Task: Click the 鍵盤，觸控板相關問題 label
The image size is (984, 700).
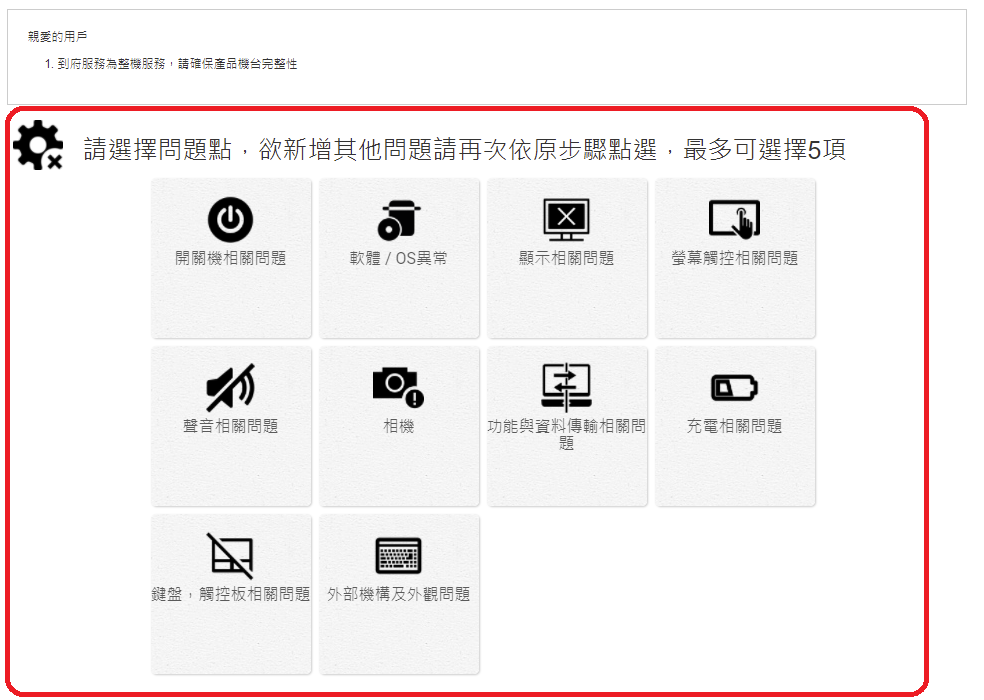Action: click(x=230, y=594)
